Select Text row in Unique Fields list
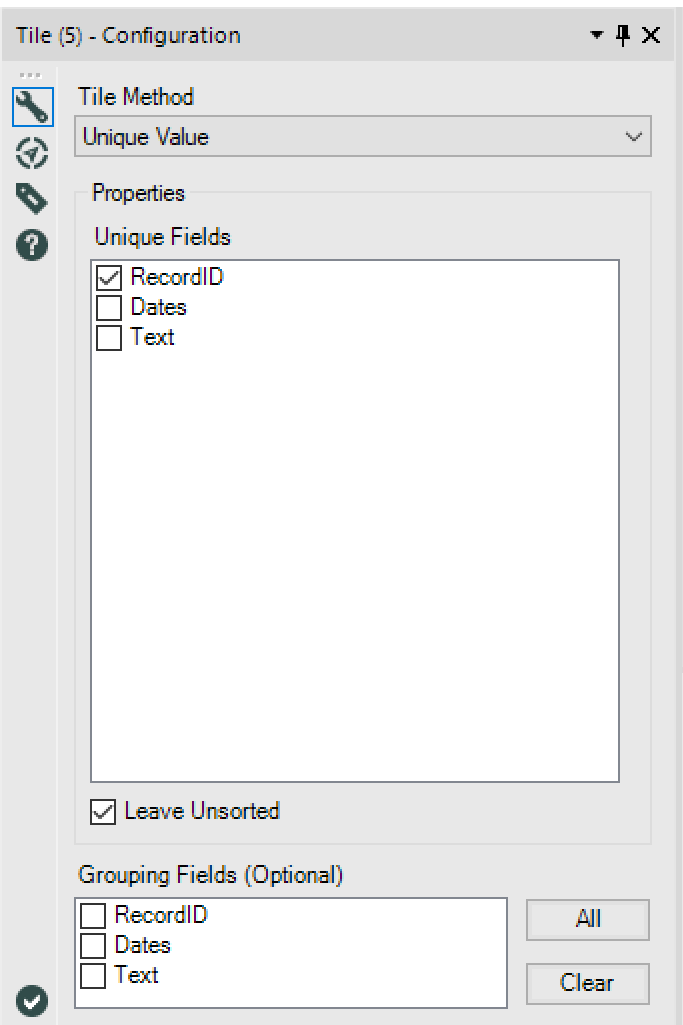This screenshot has height=1025, width=683. [x=156, y=337]
